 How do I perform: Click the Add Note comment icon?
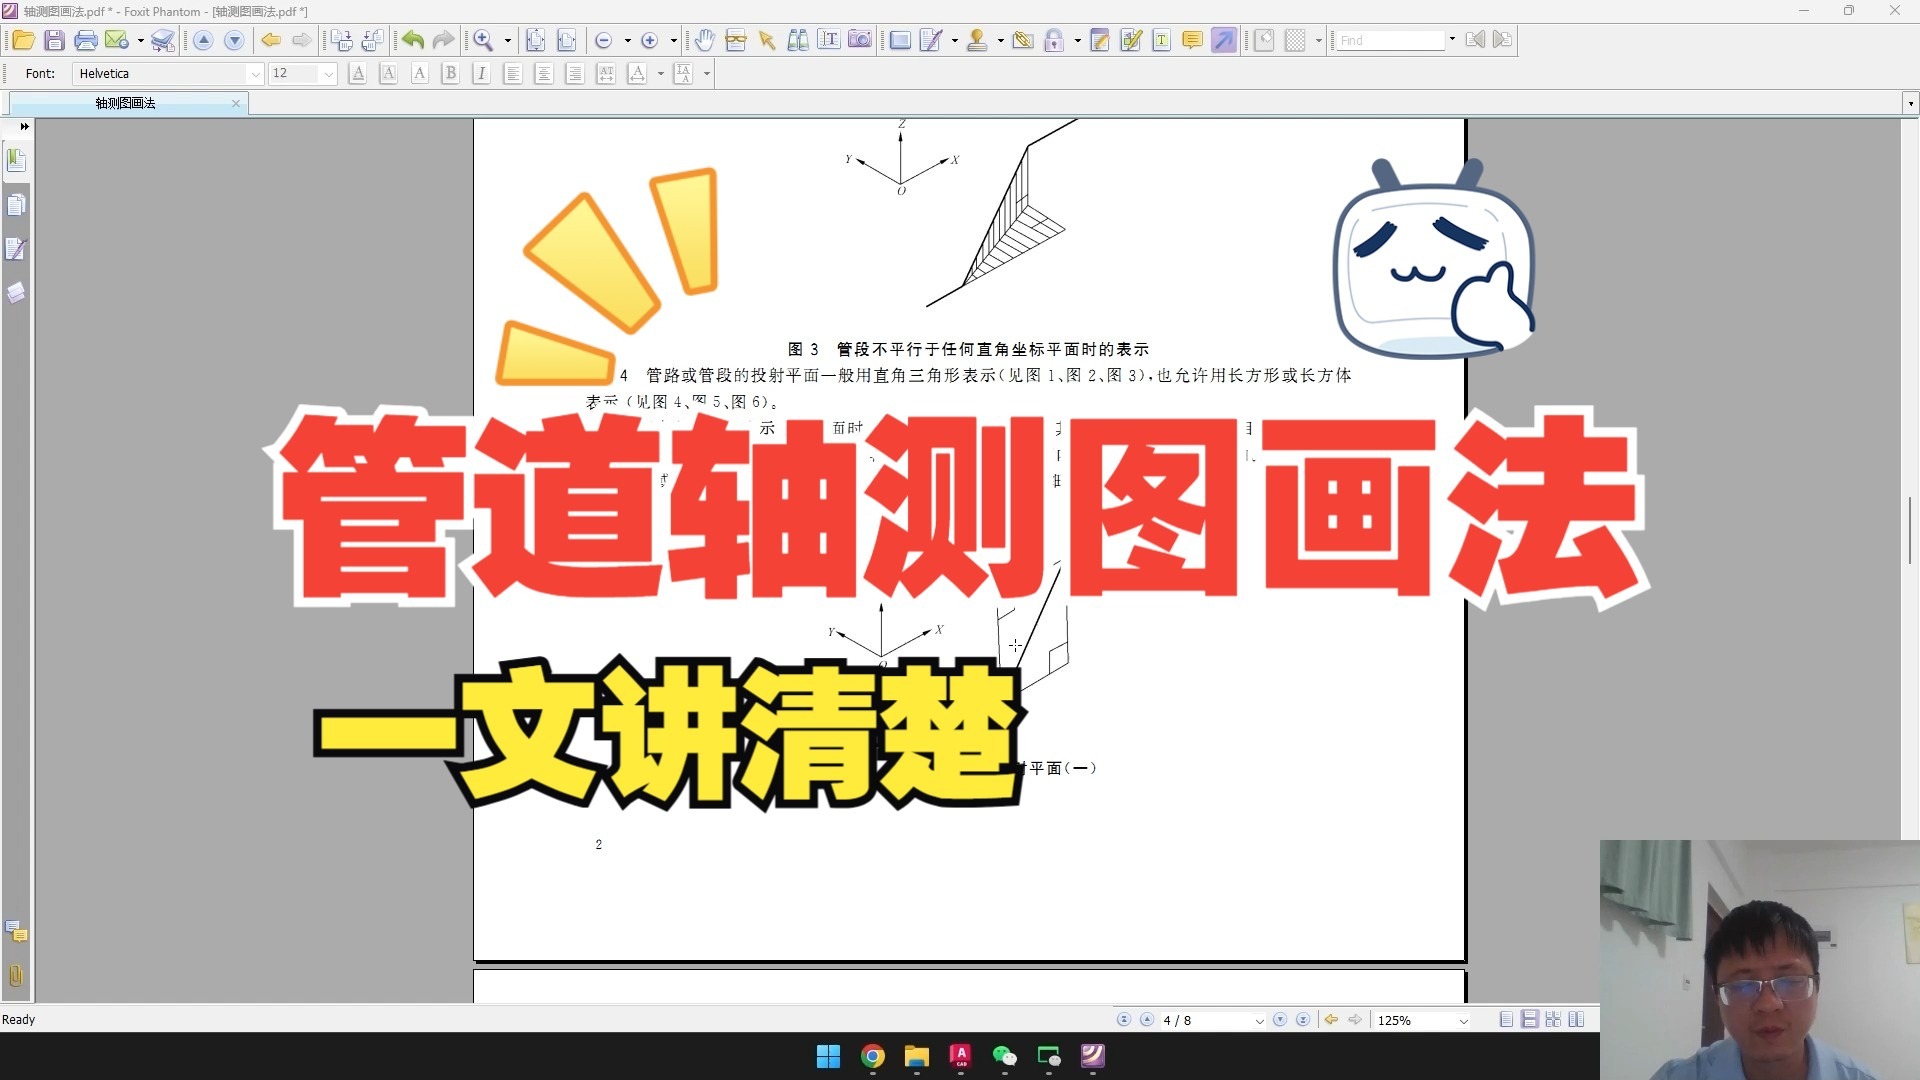pos(1190,40)
